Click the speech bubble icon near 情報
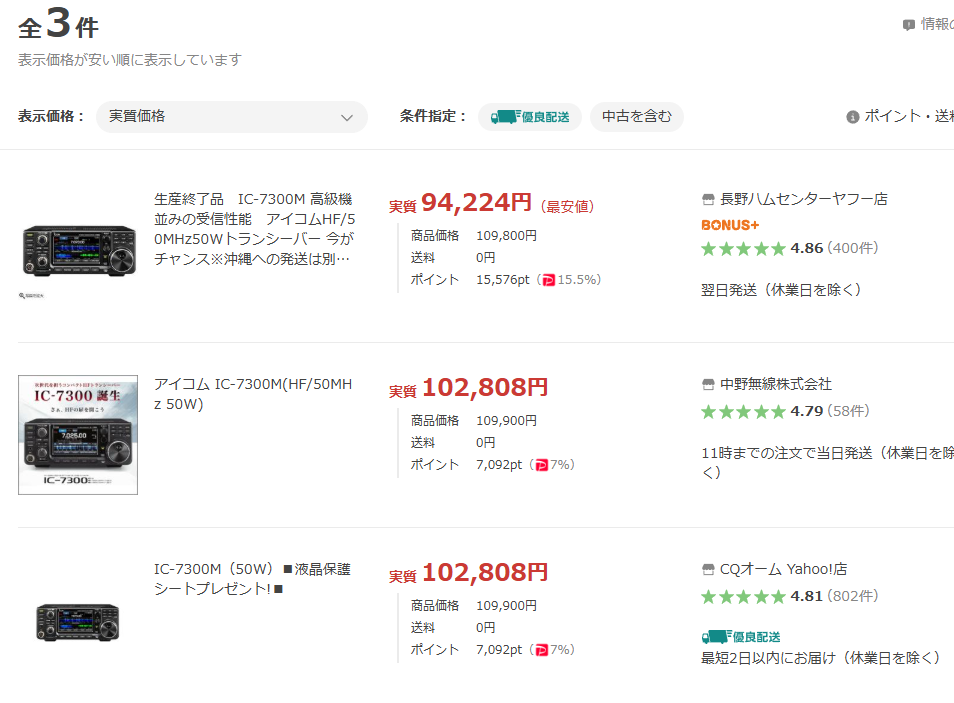 pos(908,25)
